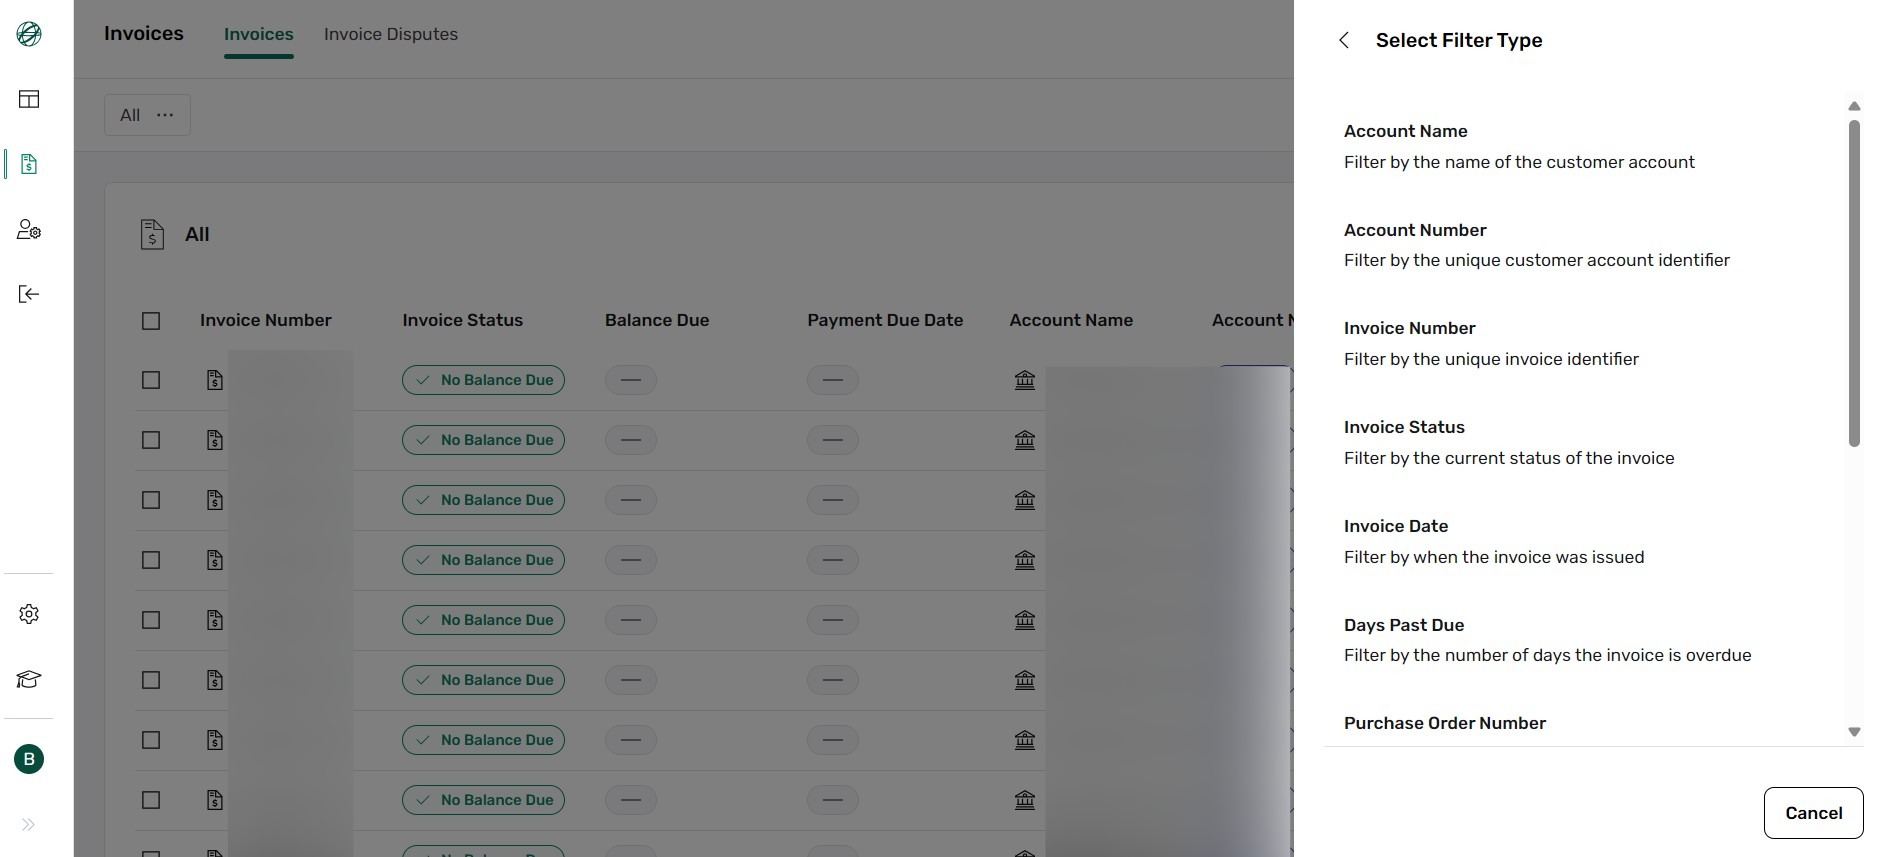This screenshot has height=857, width=1882.
Task: Check the sixth invoice row checkbox
Action: pos(151,680)
